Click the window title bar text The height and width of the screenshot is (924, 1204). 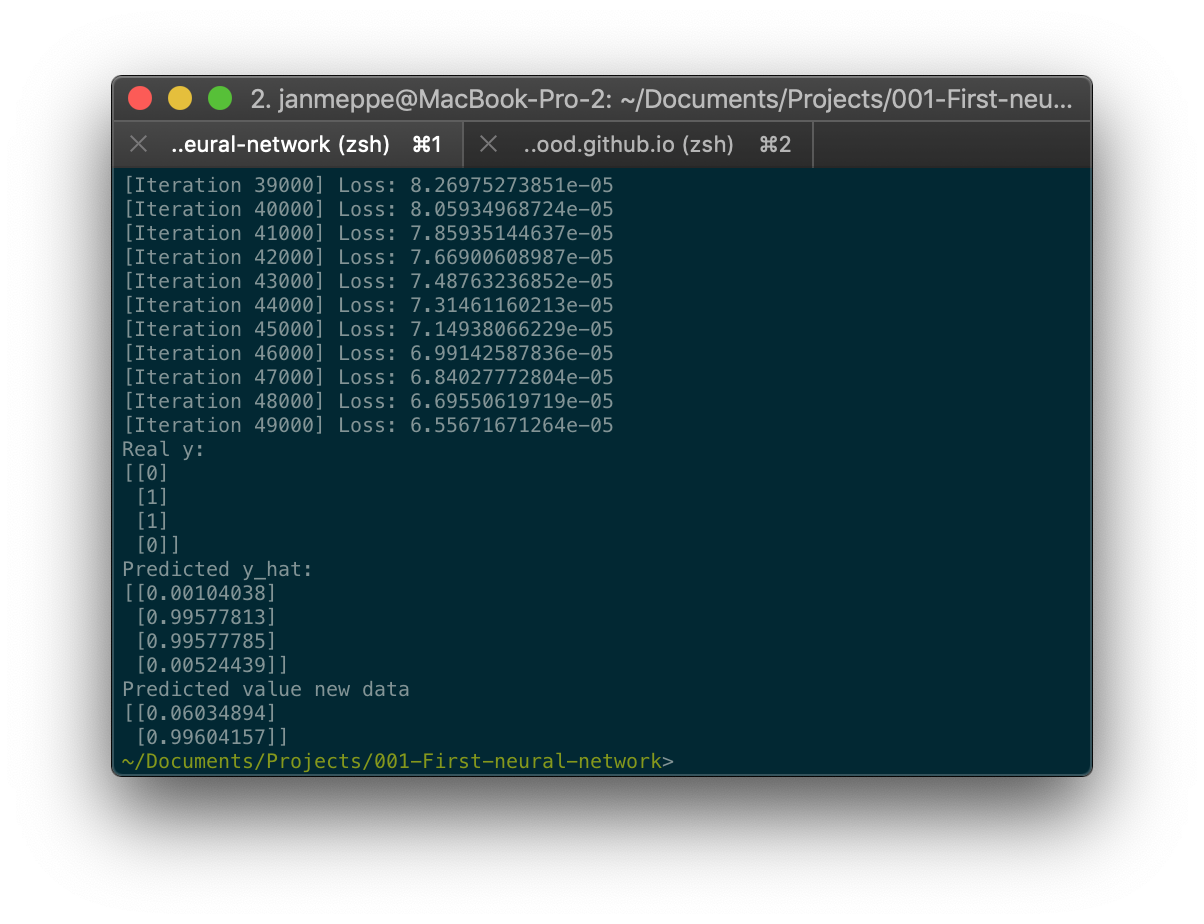point(661,99)
